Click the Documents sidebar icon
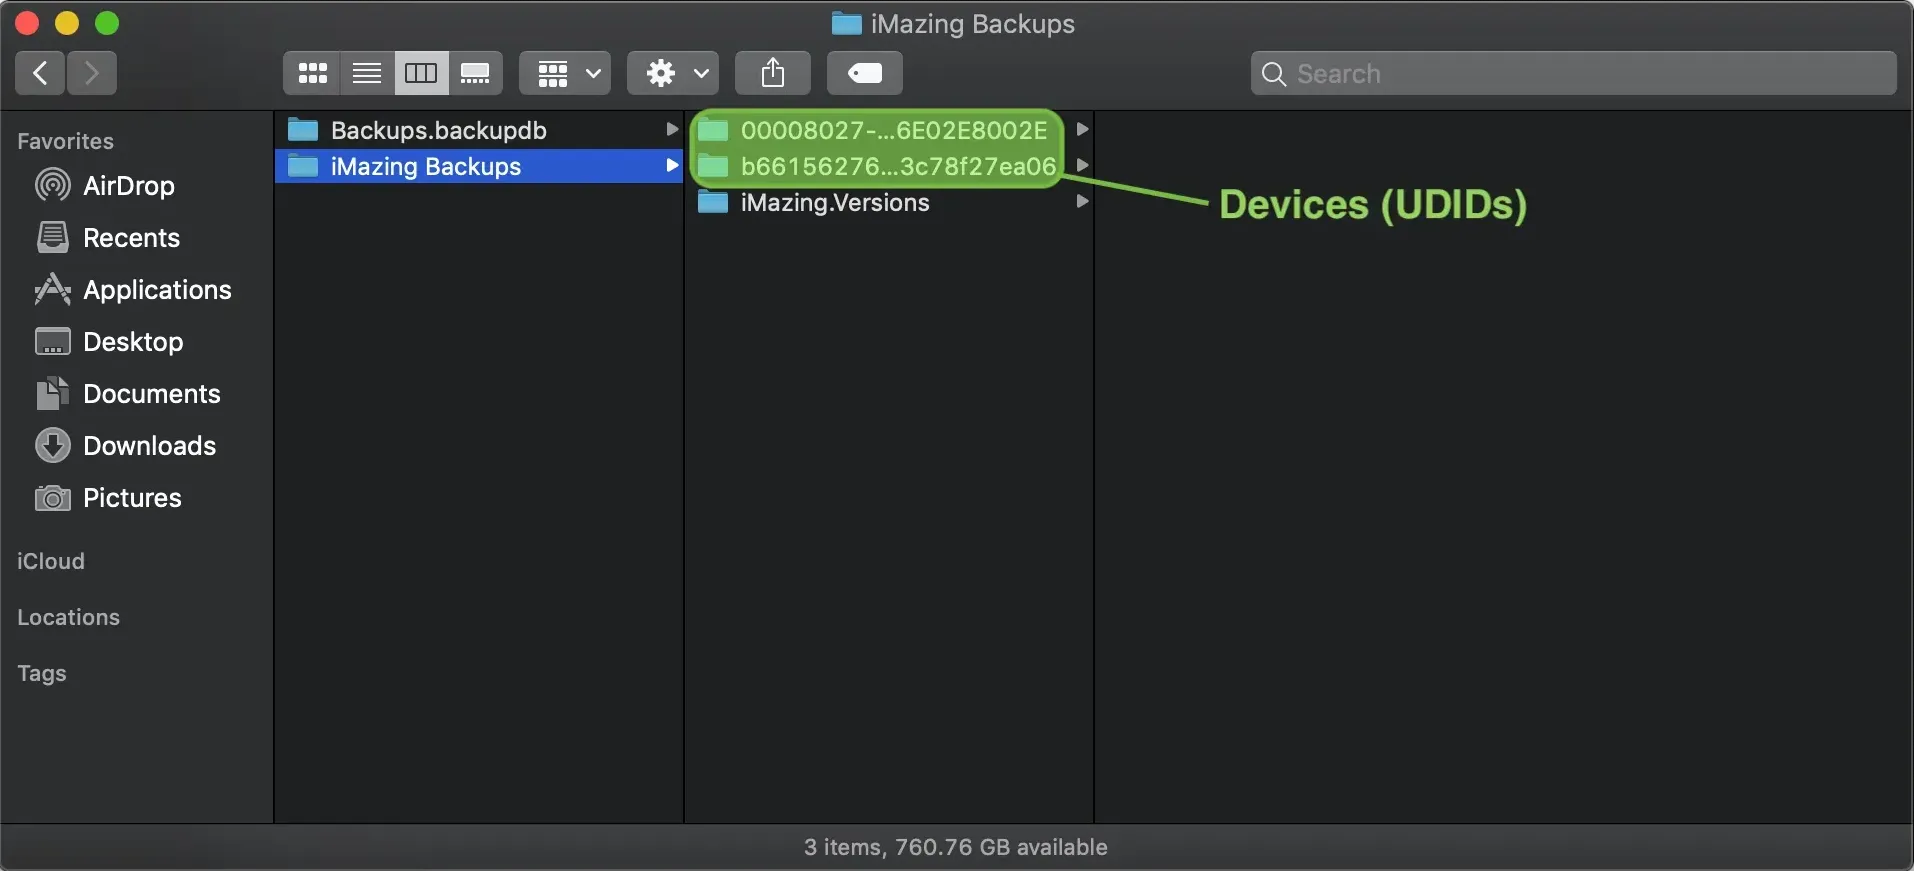This screenshot has width=1914, height=871. click(52, 393)
